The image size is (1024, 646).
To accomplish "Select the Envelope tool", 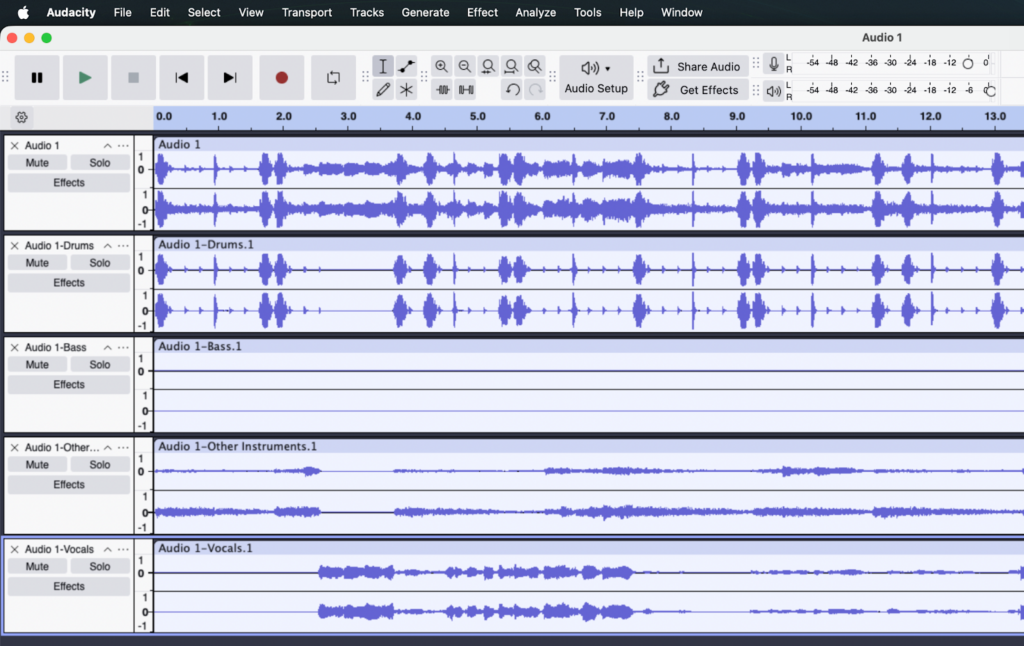I will [407, 67].
